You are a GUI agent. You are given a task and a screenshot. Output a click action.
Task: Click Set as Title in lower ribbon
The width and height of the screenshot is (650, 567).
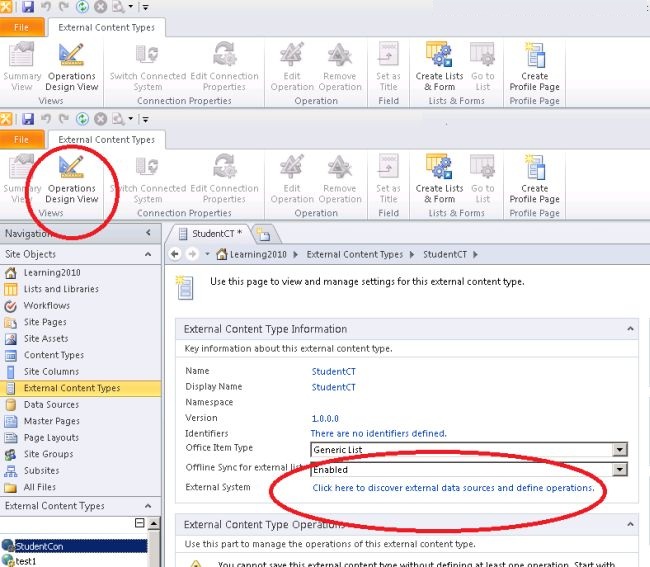388,179
